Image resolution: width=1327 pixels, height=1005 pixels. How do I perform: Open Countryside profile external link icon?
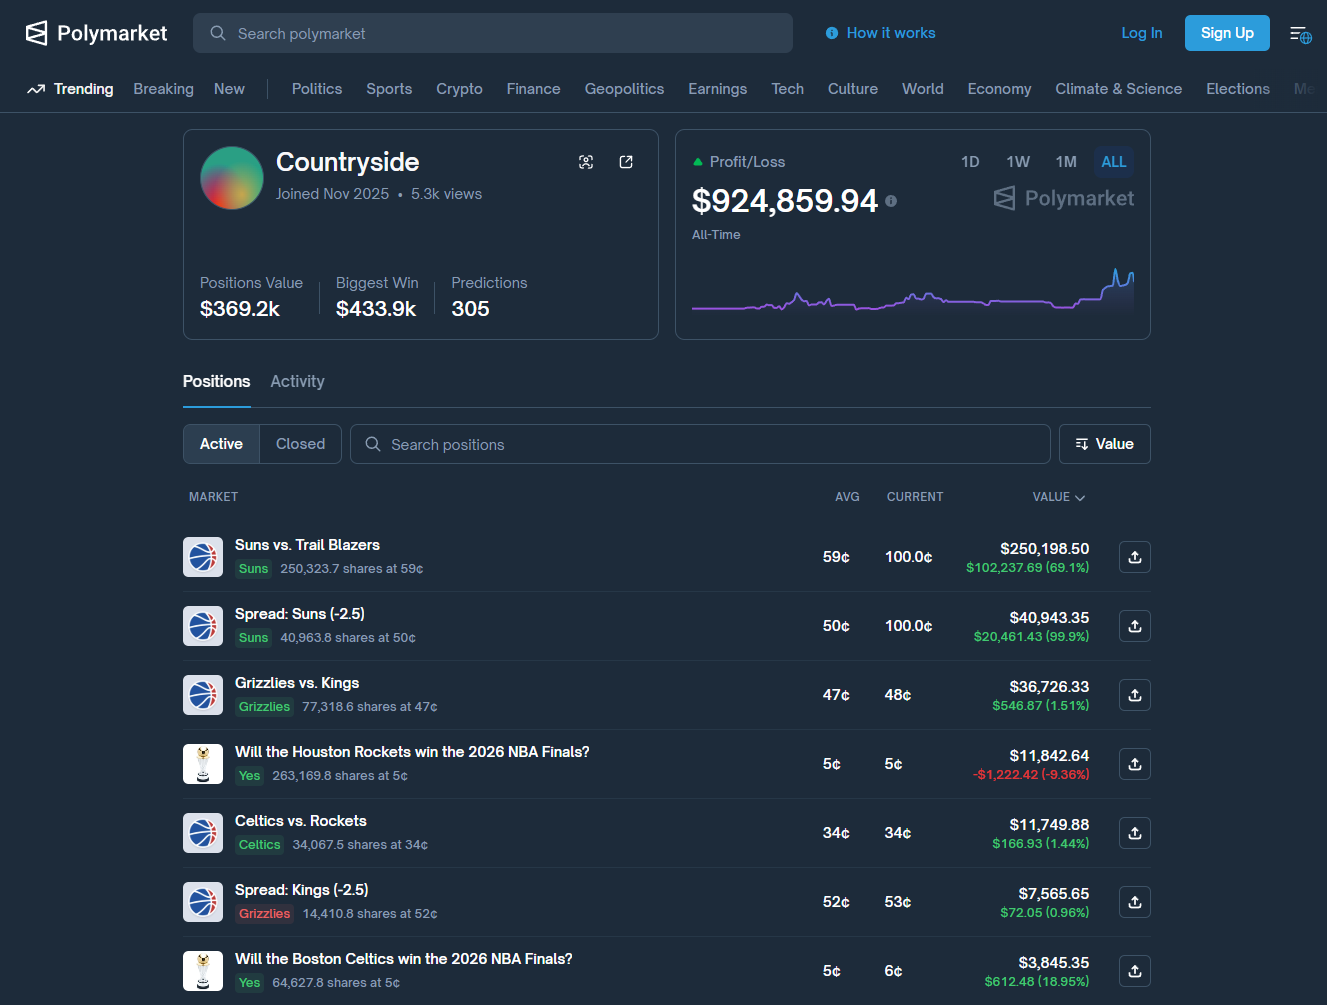(626, 162)
